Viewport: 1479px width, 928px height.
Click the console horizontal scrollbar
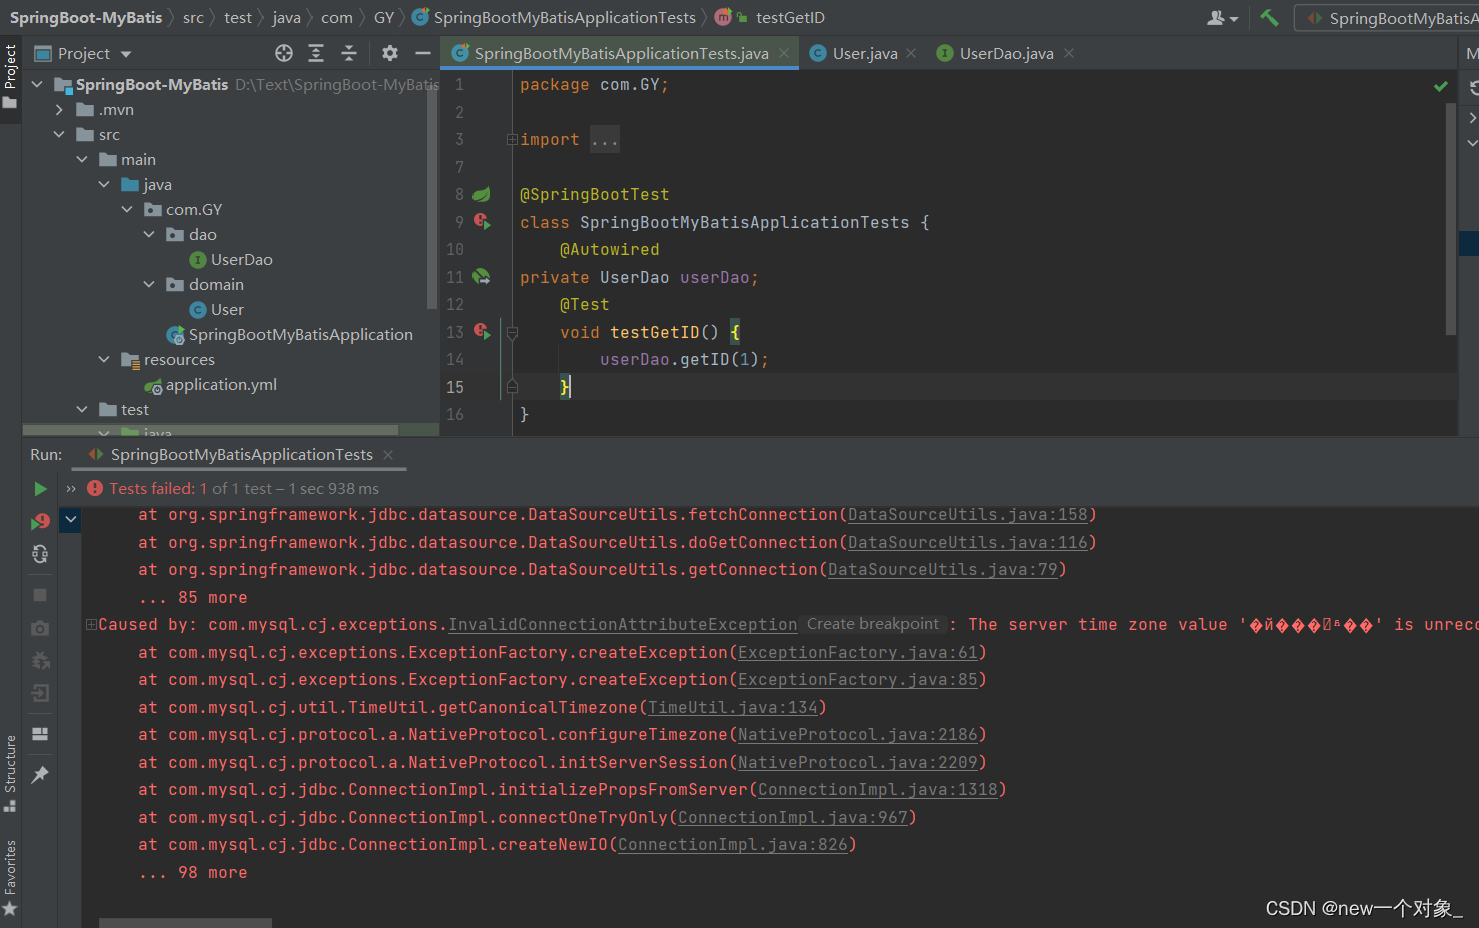coord(185,923)
